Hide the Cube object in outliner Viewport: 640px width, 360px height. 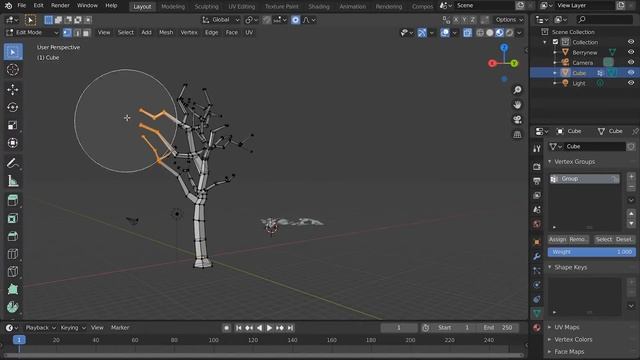pos(631,73)
